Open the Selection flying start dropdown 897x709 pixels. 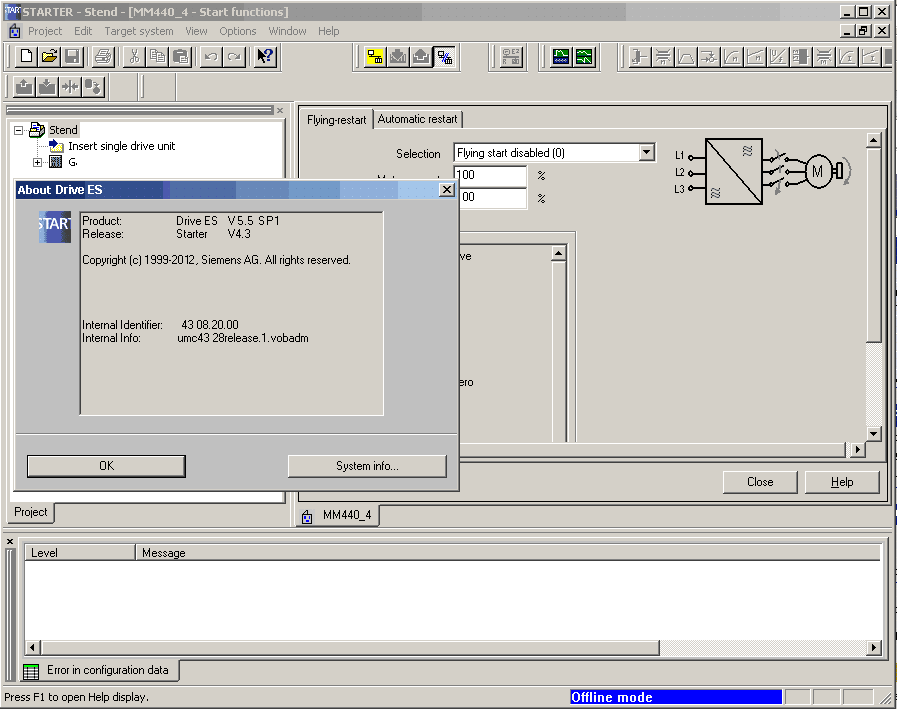coord(647,153)
